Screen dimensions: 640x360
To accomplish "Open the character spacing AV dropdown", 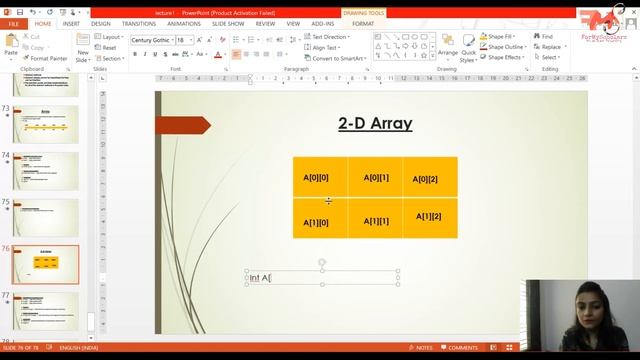I will tap(187, 54).
